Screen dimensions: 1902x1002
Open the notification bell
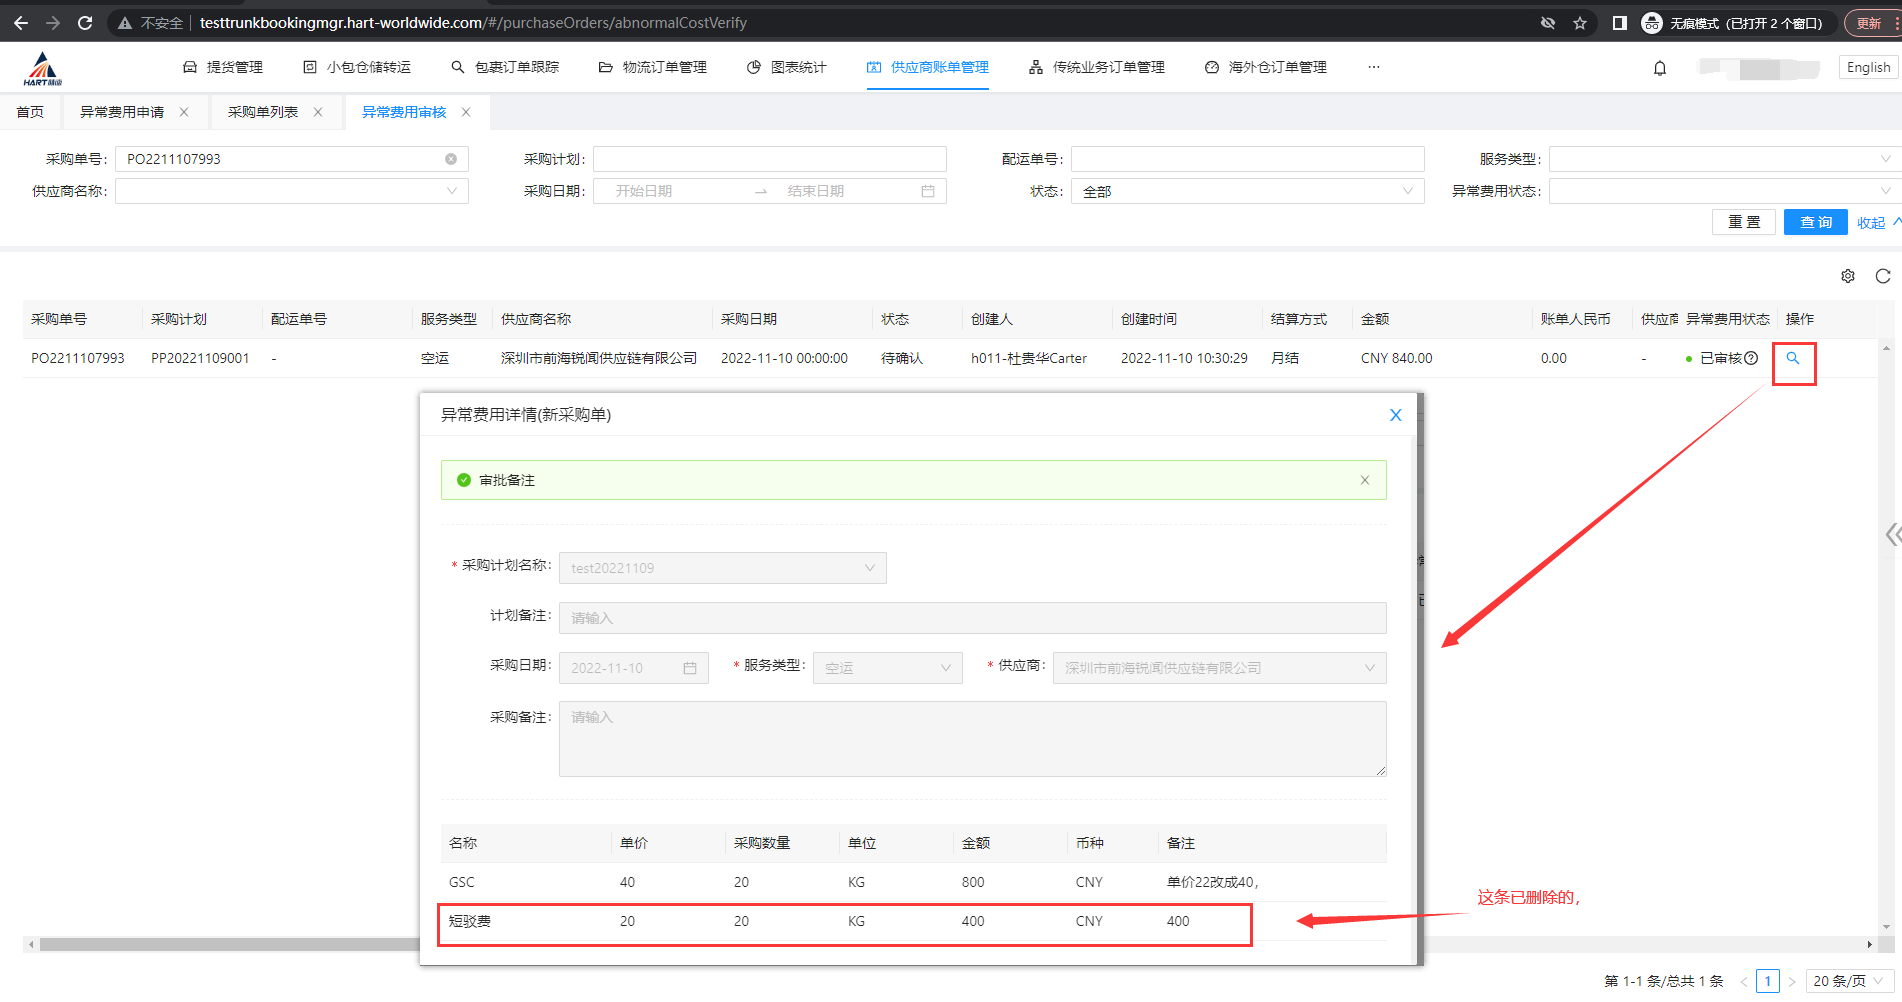pos(1660,68)
